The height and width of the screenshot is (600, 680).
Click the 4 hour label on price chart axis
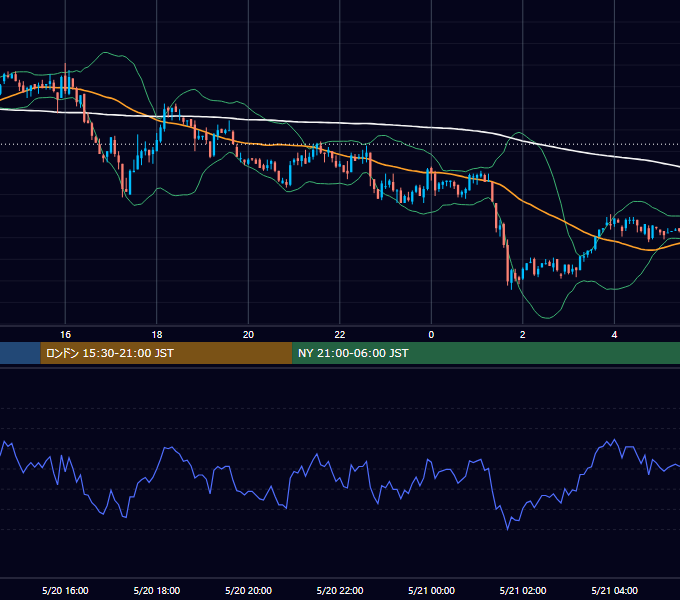click(x=614, y=335)
